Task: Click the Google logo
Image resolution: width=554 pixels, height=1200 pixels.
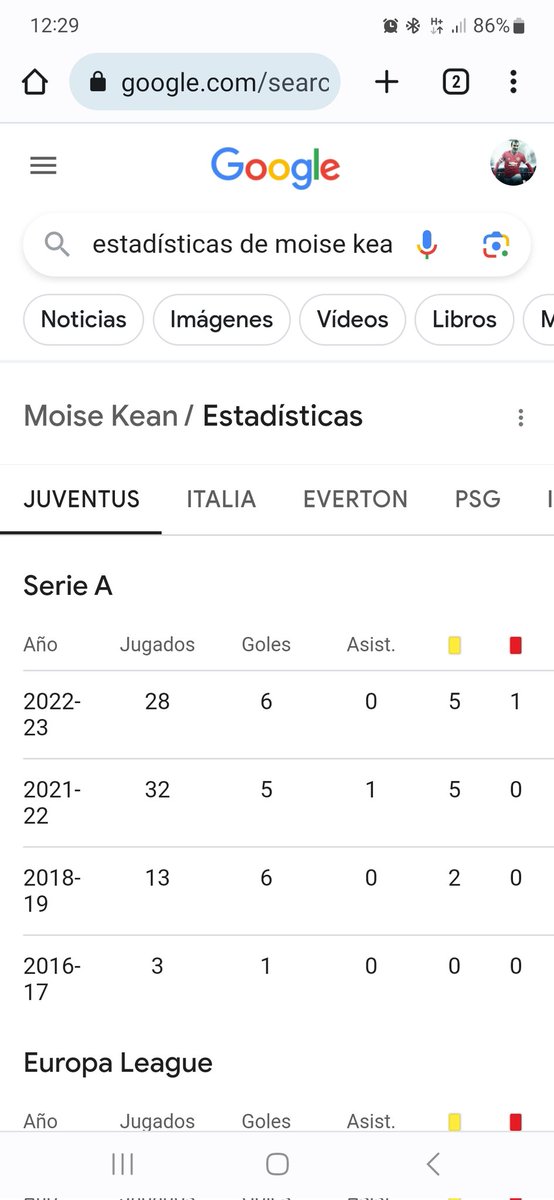Action: pyautogui.click(x=275, y=167)
